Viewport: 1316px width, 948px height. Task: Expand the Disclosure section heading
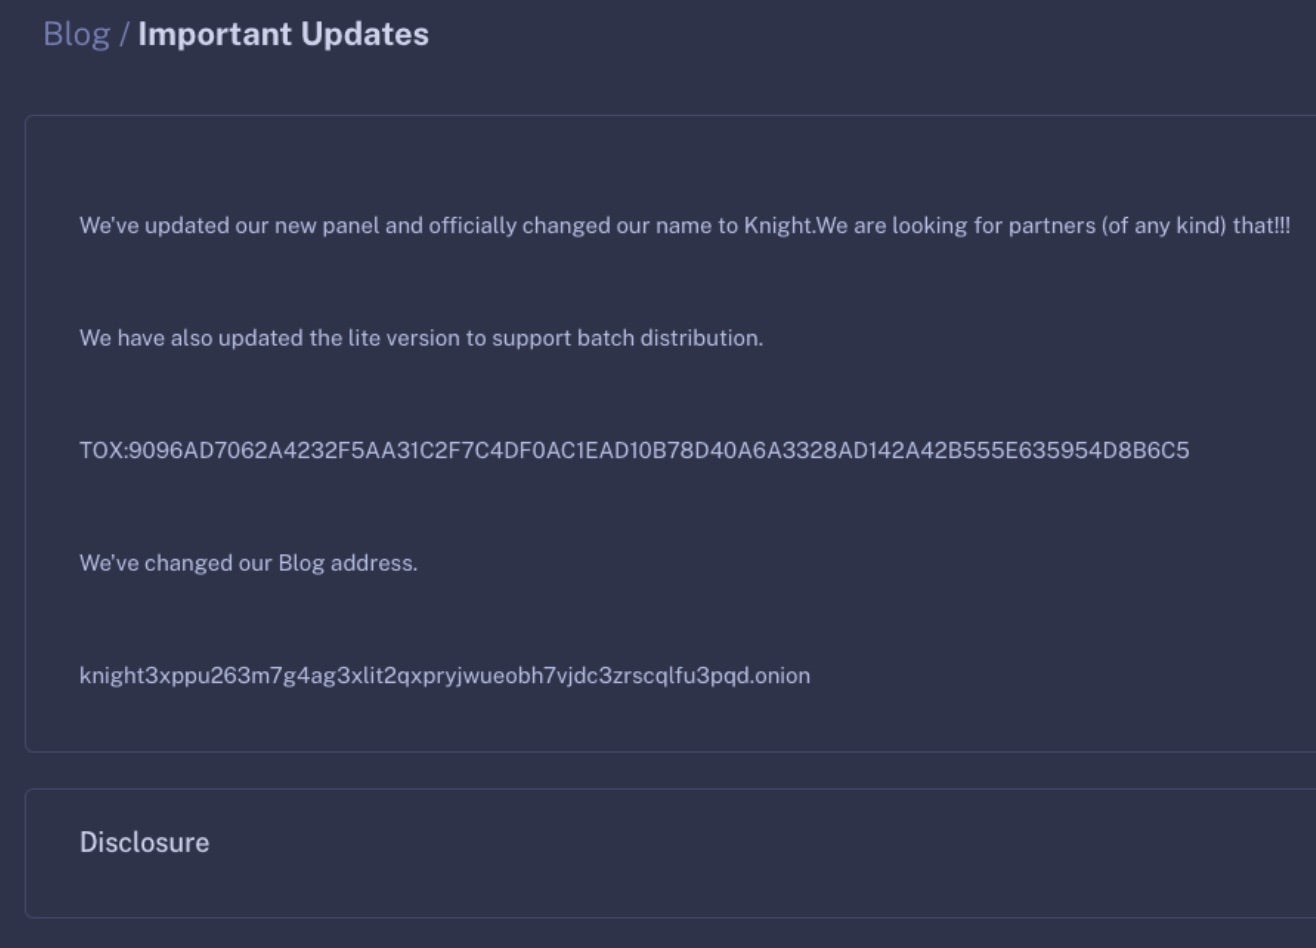[x=144, y=842]
